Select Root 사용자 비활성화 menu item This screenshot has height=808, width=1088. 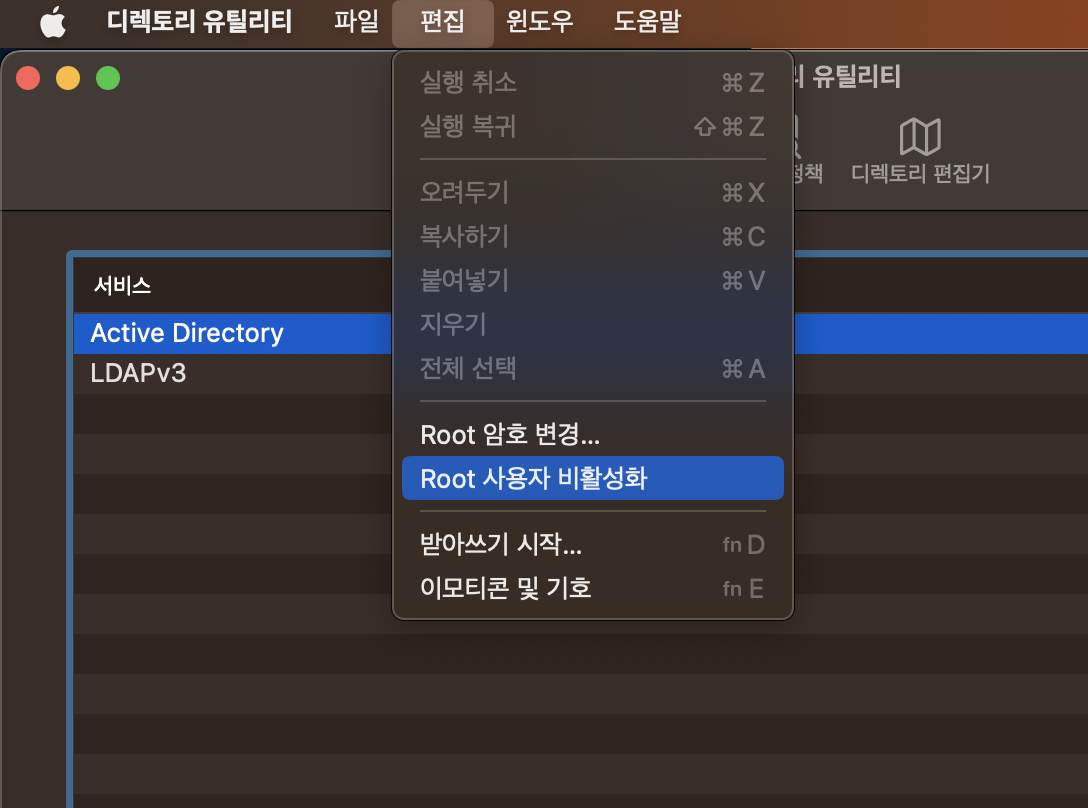click(593, 478)
